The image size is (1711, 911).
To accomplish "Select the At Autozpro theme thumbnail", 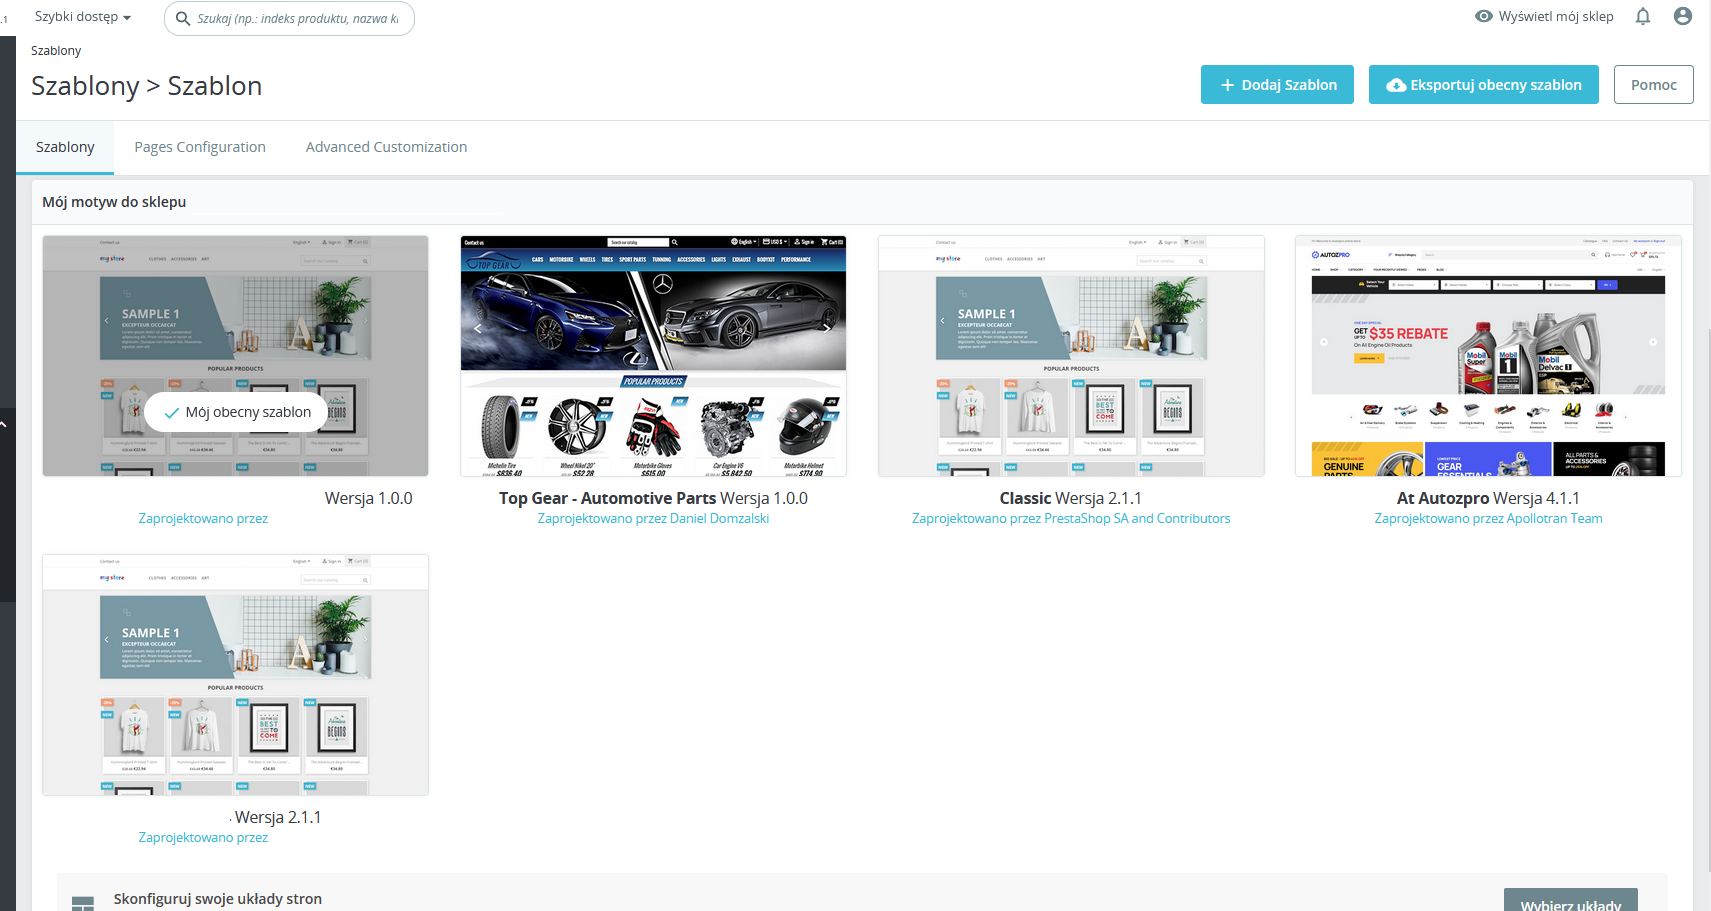I will (1488, 356).
